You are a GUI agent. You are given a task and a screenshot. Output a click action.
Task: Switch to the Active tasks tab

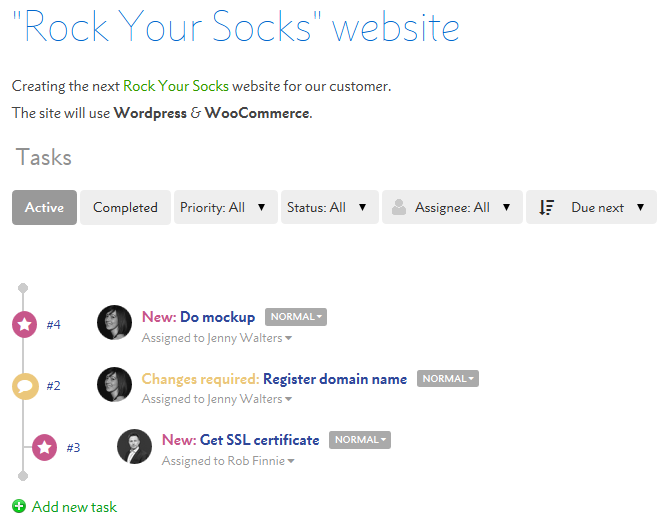45,208
